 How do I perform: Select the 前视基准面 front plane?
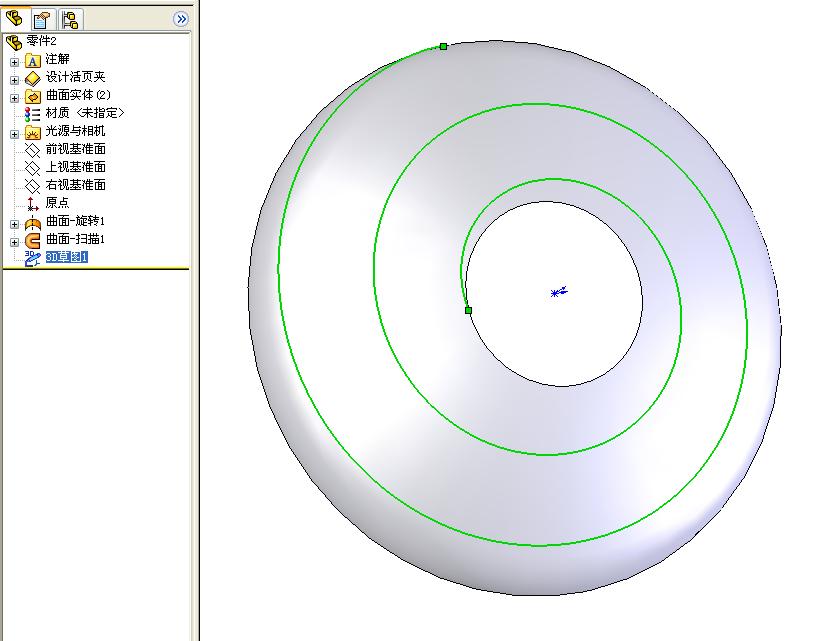click(x=75, y=149)
